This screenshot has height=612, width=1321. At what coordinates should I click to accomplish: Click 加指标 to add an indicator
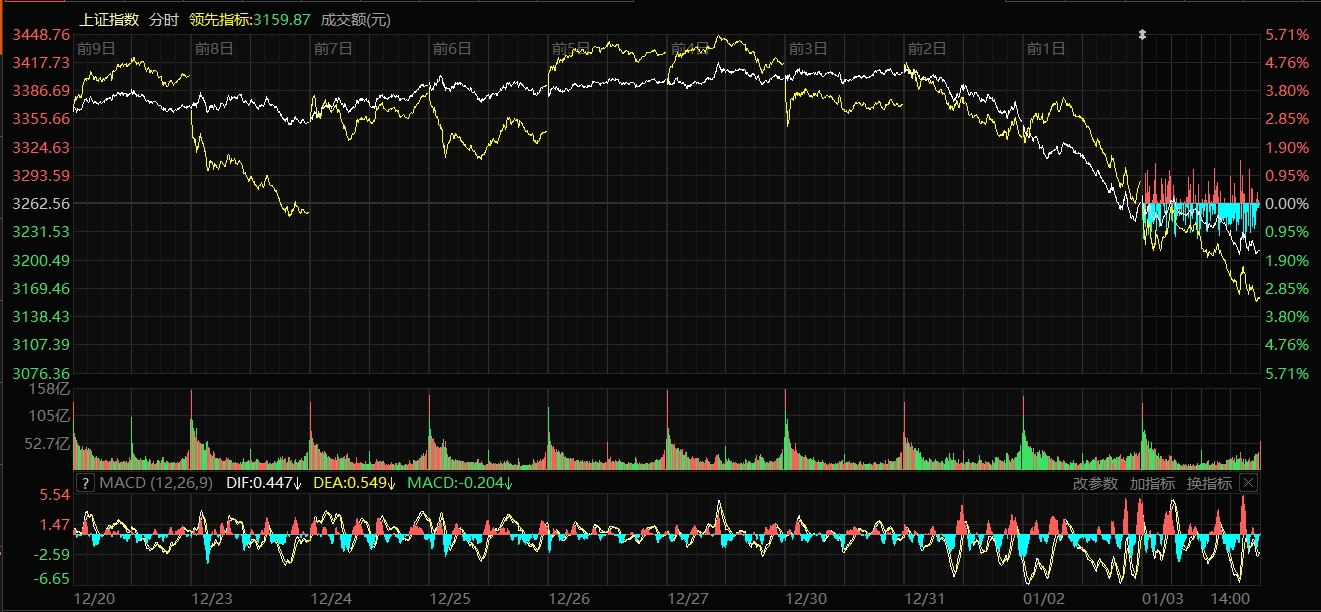1152,483
